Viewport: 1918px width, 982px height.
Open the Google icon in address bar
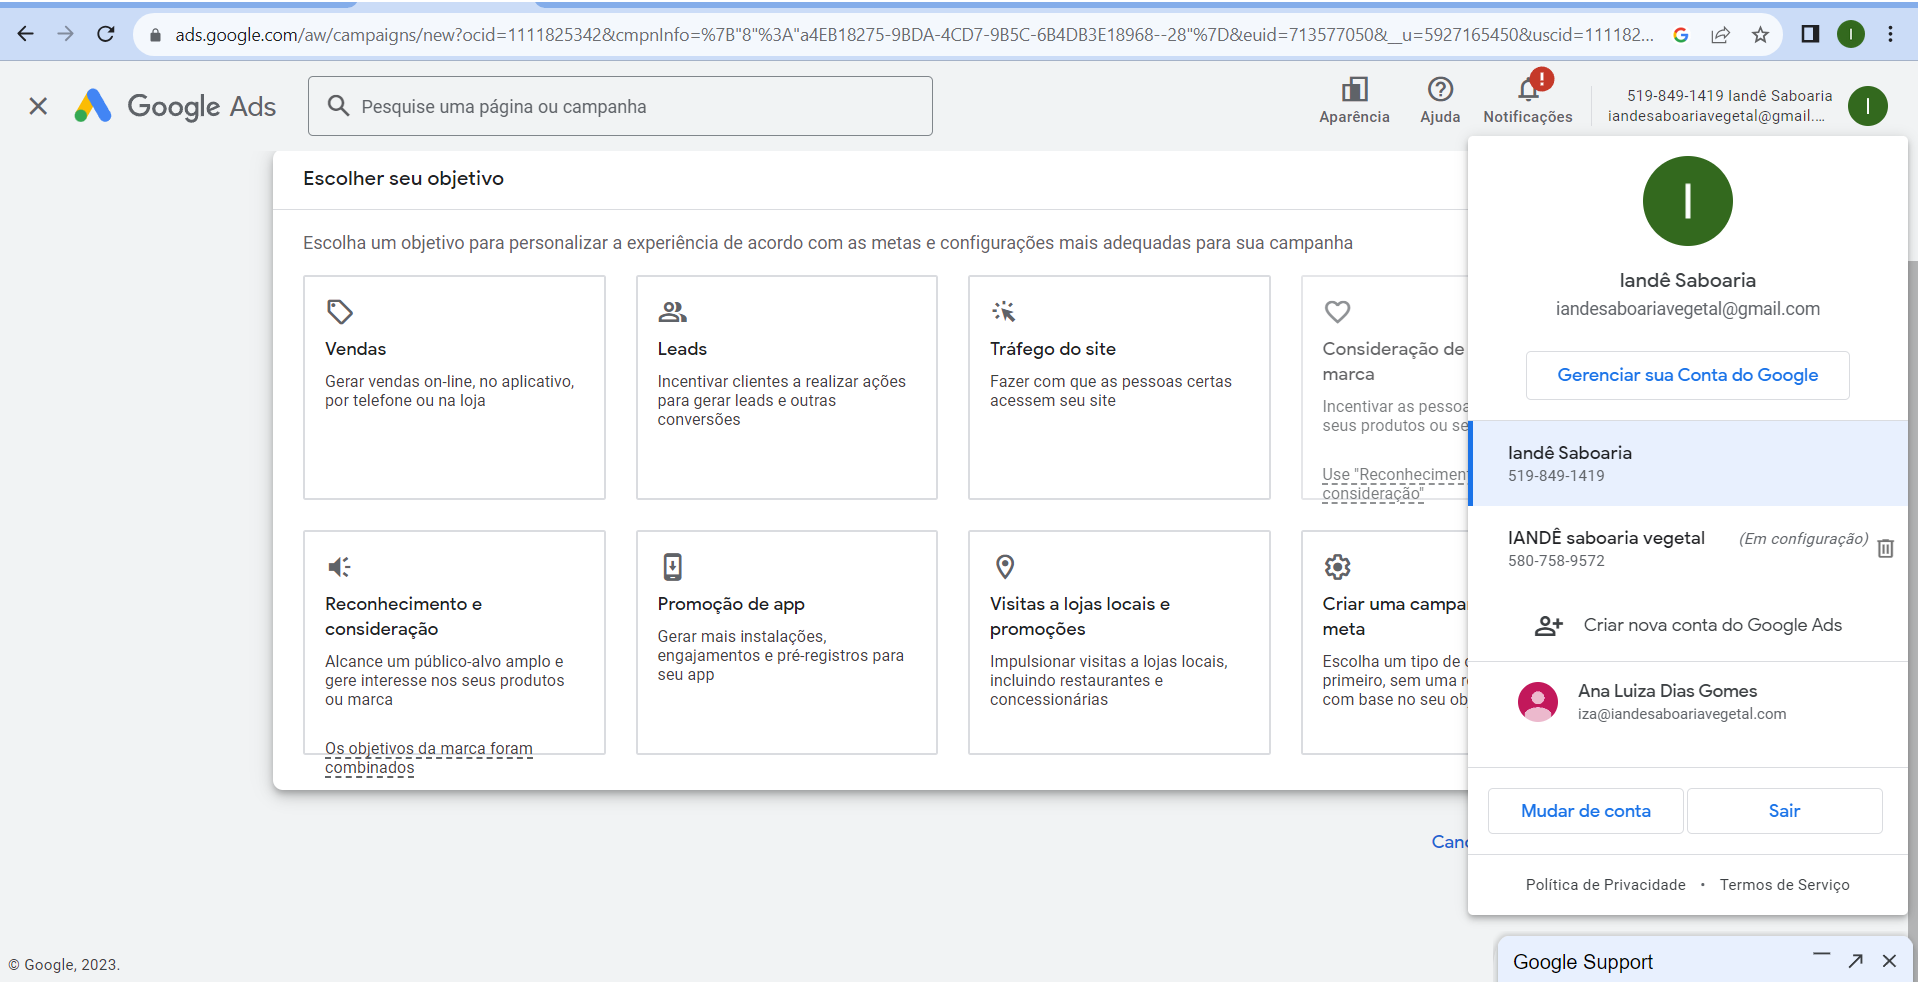(x=1681, y=35)
